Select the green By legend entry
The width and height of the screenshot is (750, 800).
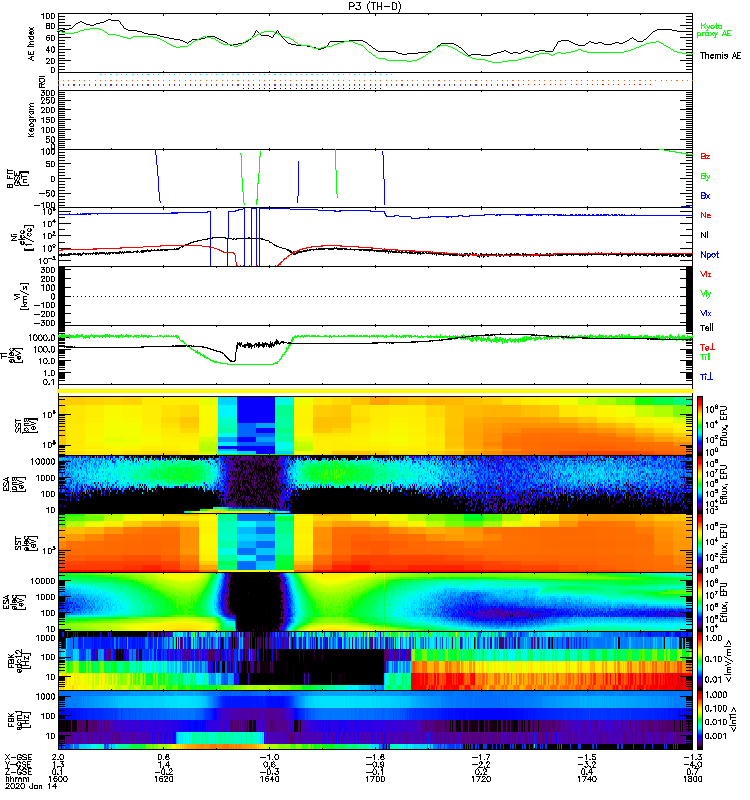click(705, 176)
